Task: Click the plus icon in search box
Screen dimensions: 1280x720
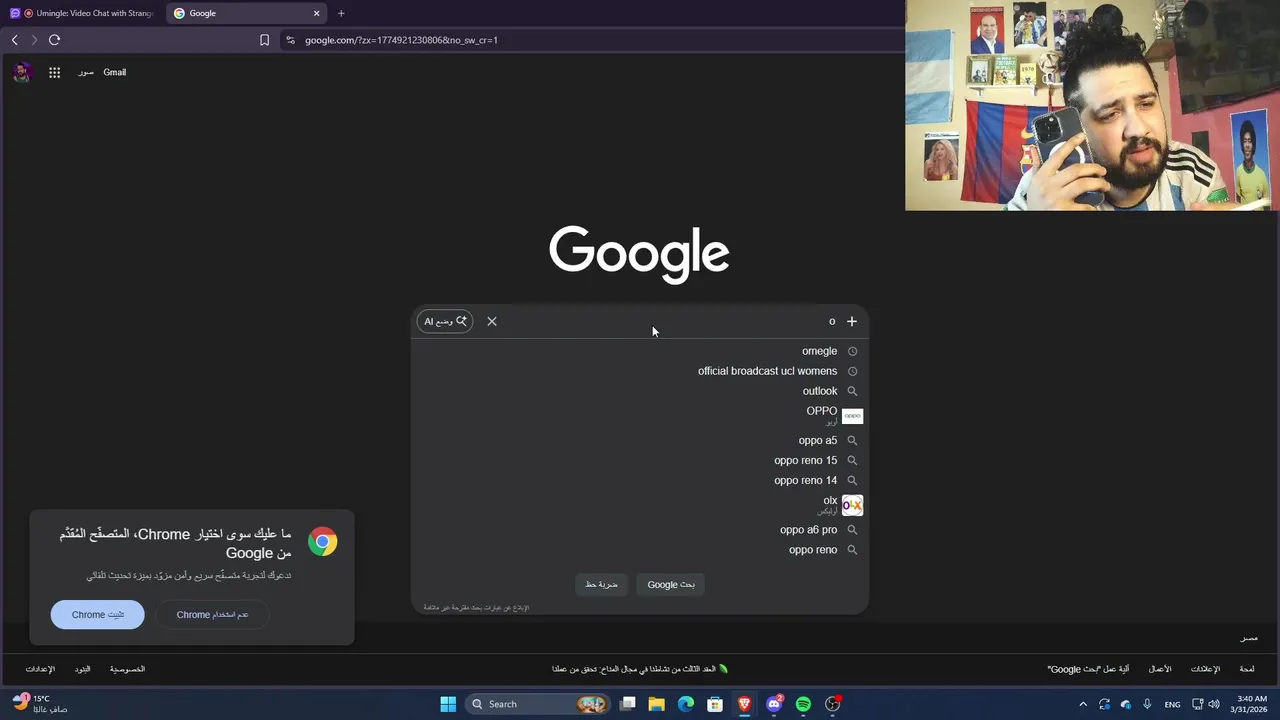Action: pos(852,321)
